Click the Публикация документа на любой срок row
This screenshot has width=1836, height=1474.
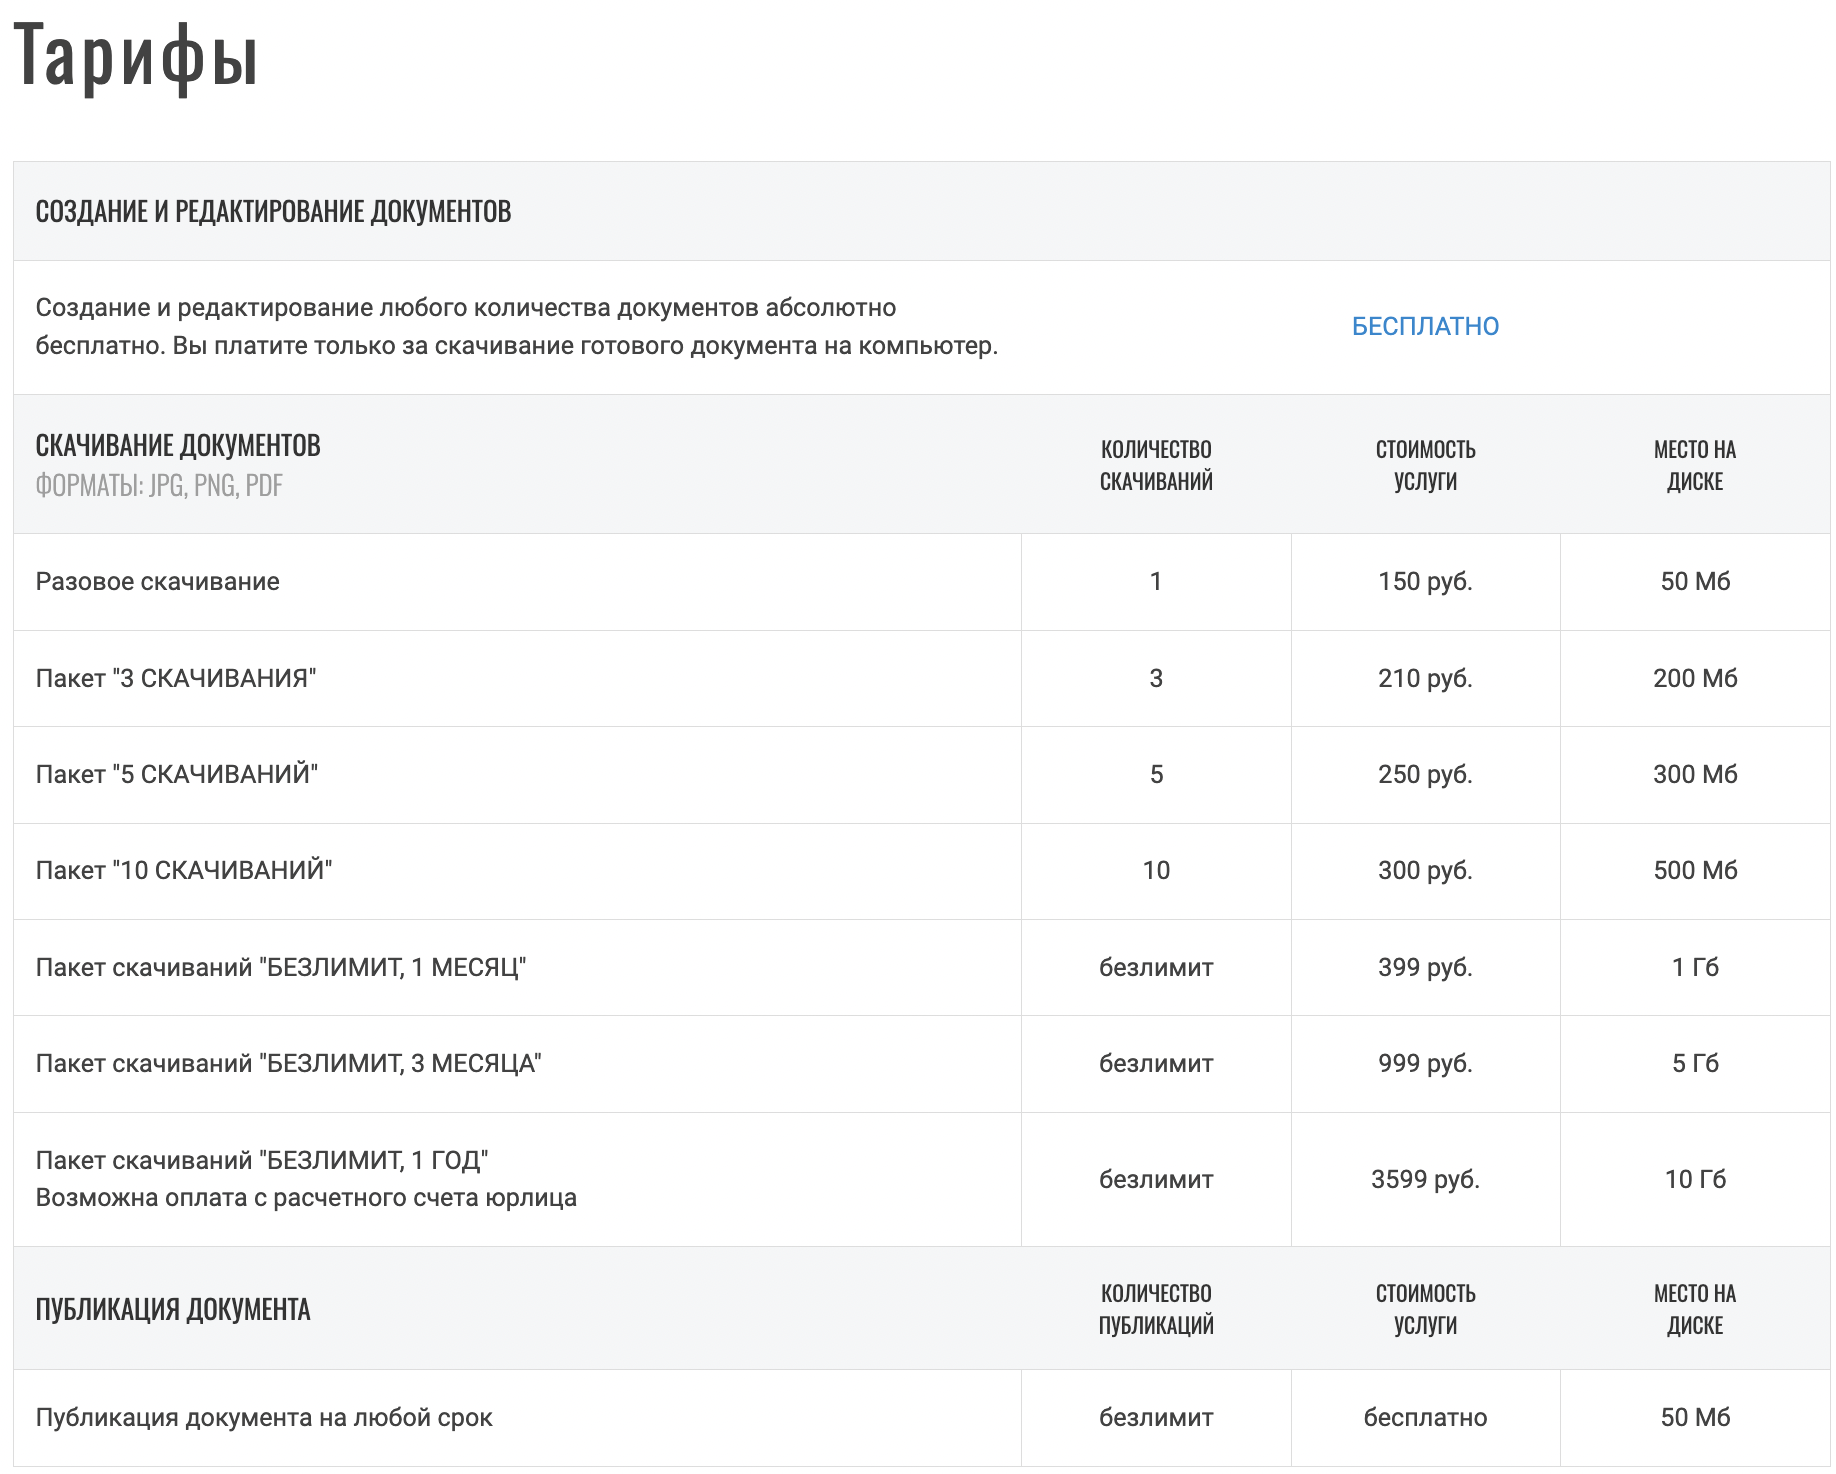pyautogui.click(x=264, y=1417)
